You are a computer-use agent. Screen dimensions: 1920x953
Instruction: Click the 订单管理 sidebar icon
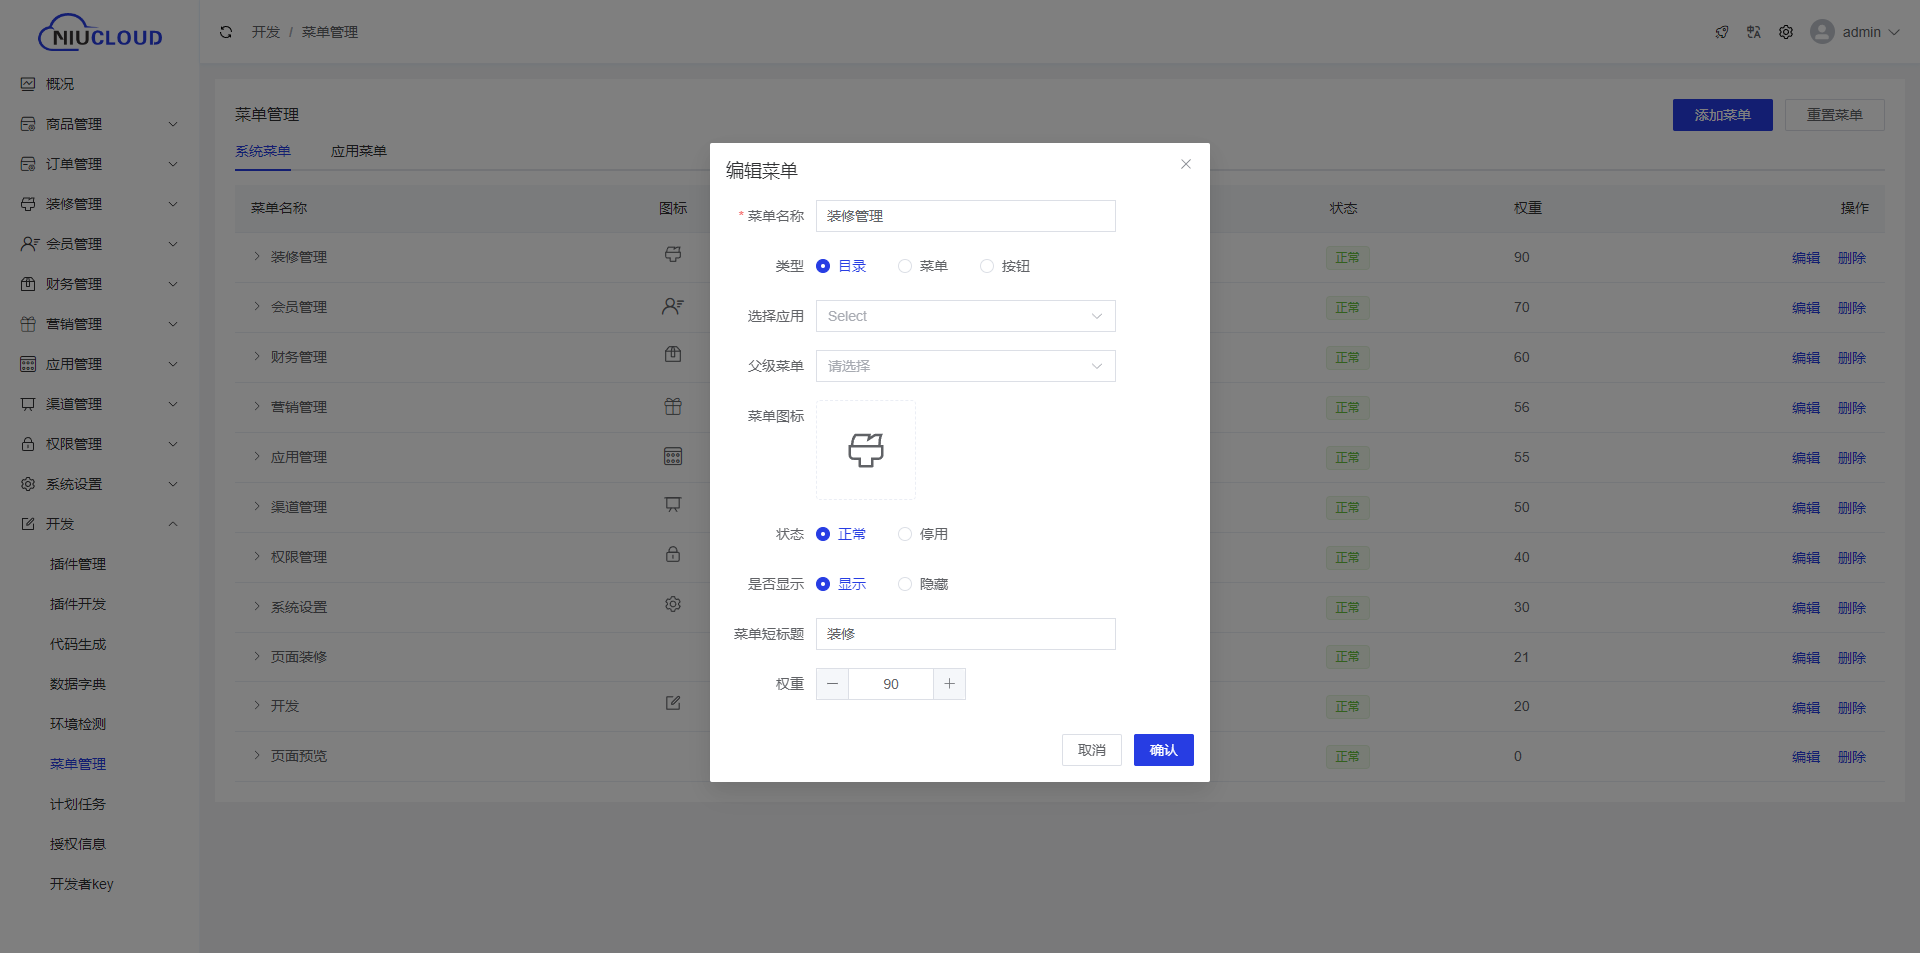(28, 164)
